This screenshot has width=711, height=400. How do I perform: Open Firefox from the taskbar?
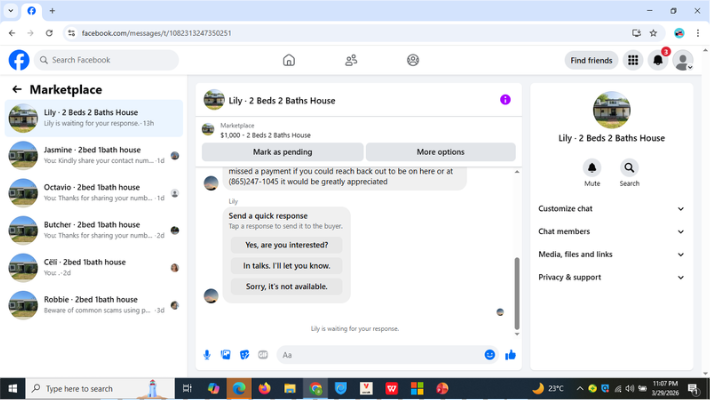[264, 389]
